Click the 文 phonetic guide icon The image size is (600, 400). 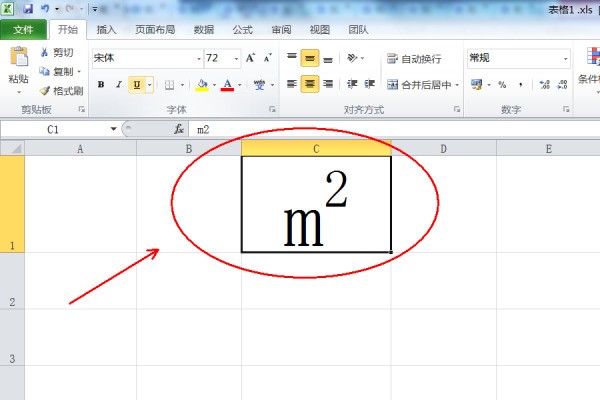pos(259,85)
